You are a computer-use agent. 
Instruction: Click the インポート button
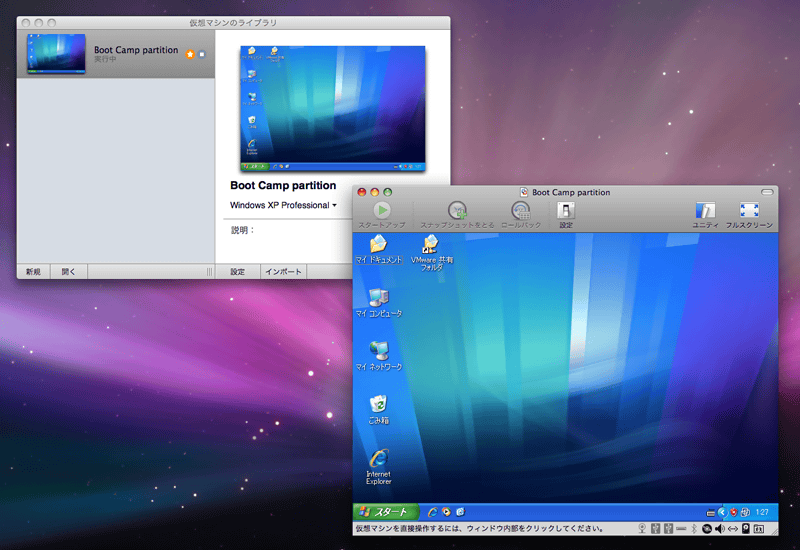click(283, 271)
